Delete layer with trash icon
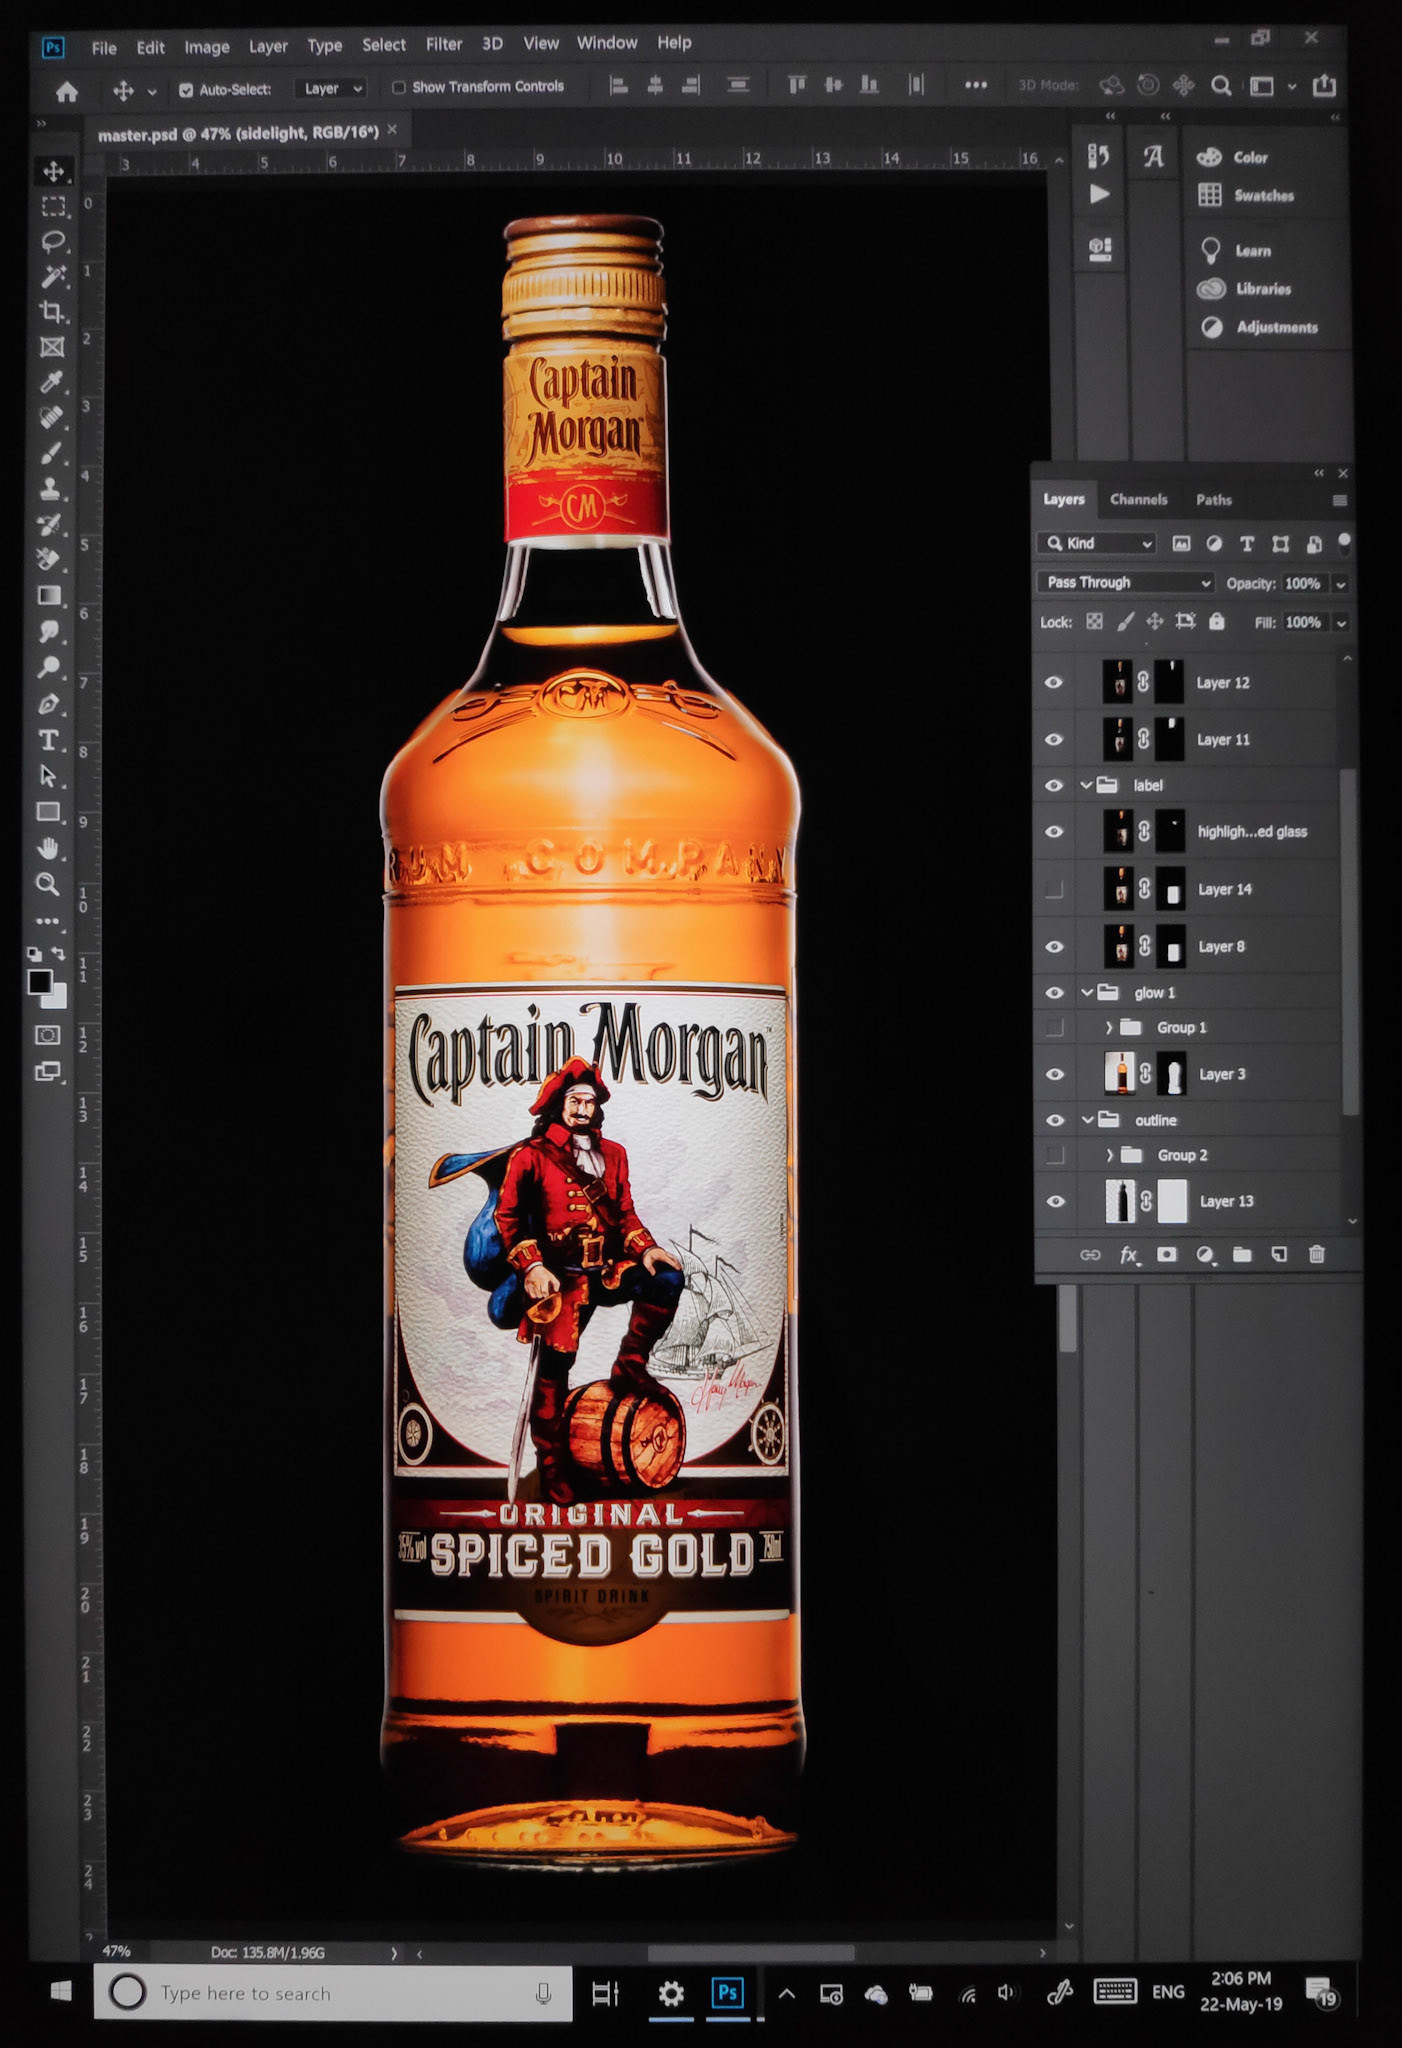Viewport: 1402px width, 2048px height. coord(1317,1254)
